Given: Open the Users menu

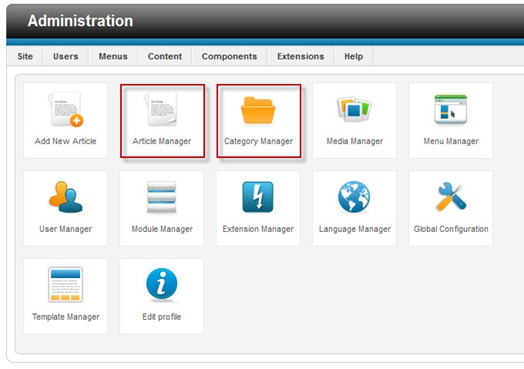Looking at the screenshot, I should [66, 56].
